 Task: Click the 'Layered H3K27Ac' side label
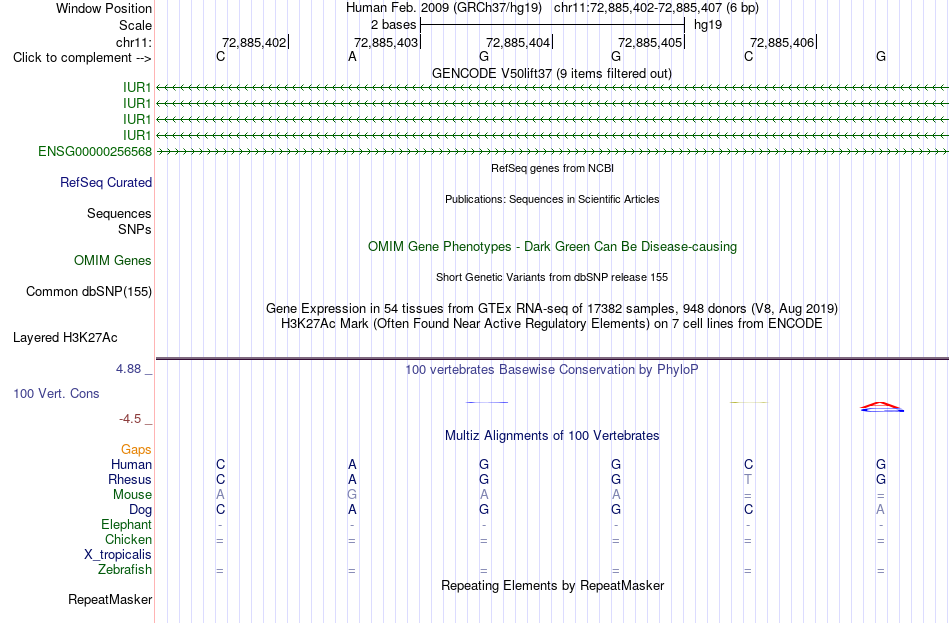click(65, 338)
